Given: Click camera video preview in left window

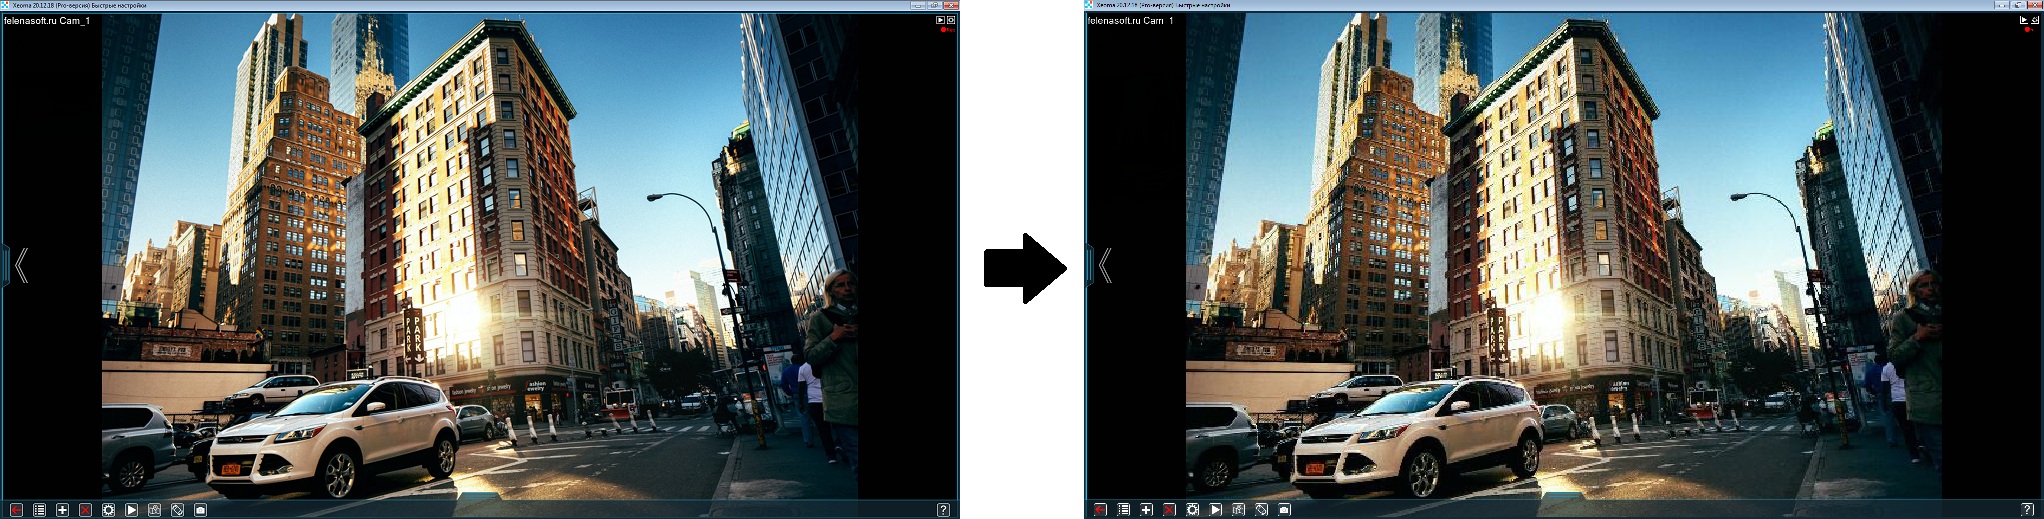Looking at the screenshot, I should coord(480,257).
